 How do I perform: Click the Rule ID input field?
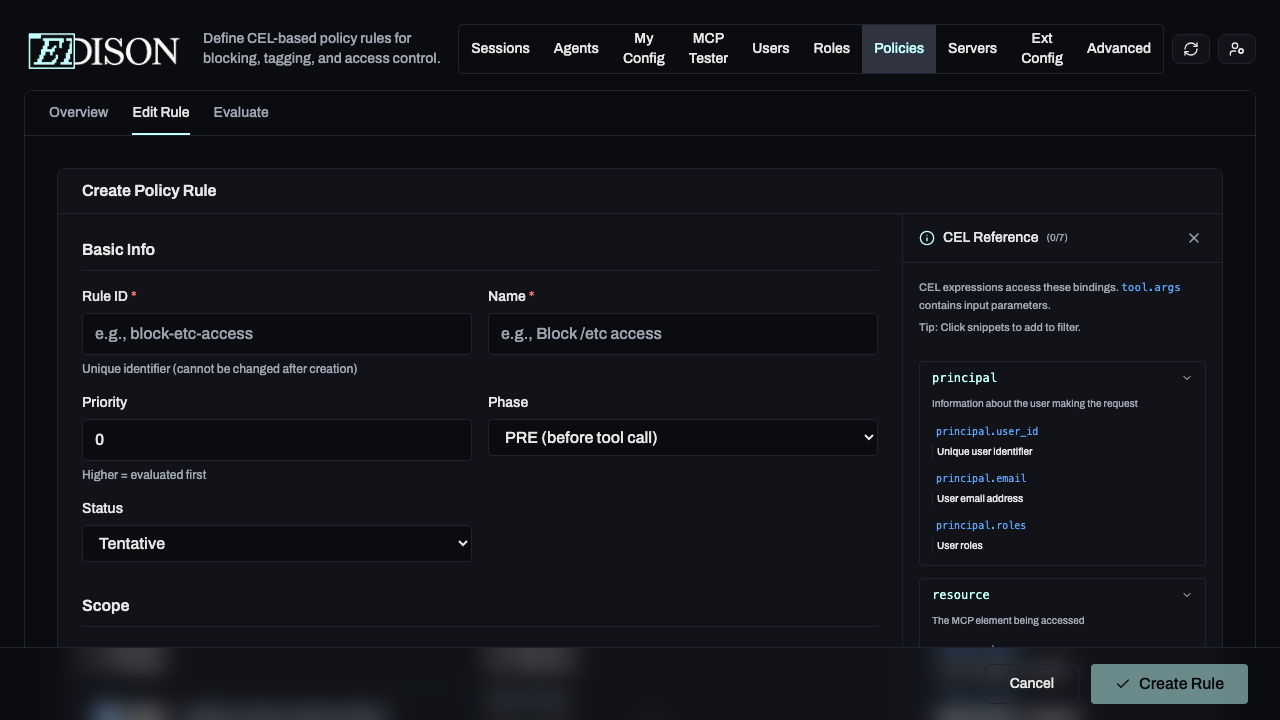click(x=276, y=334)
